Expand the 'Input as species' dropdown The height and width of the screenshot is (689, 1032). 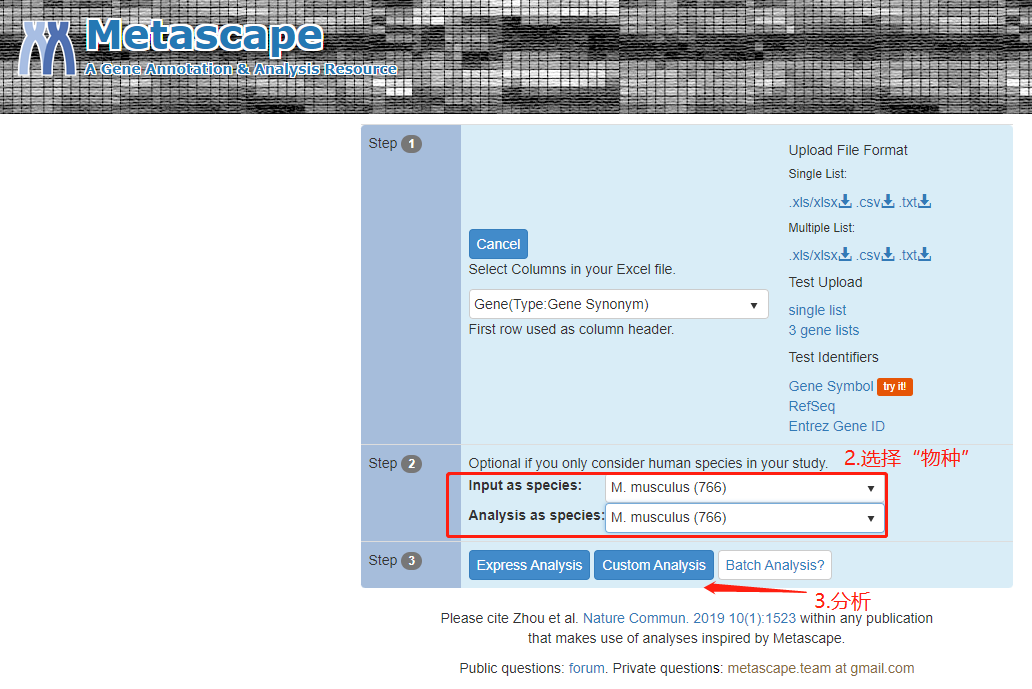(744, 488)
